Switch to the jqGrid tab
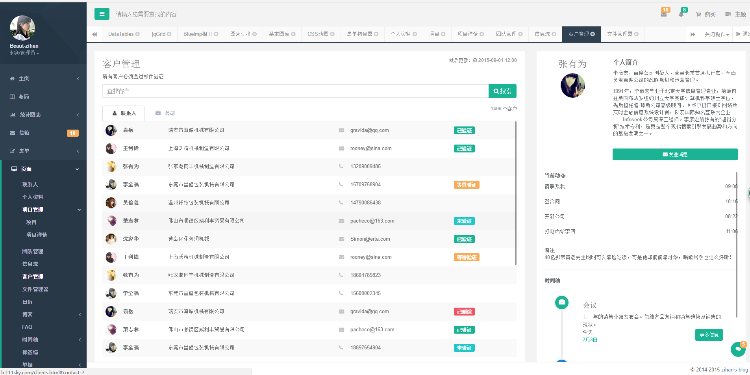 [161, 34]
